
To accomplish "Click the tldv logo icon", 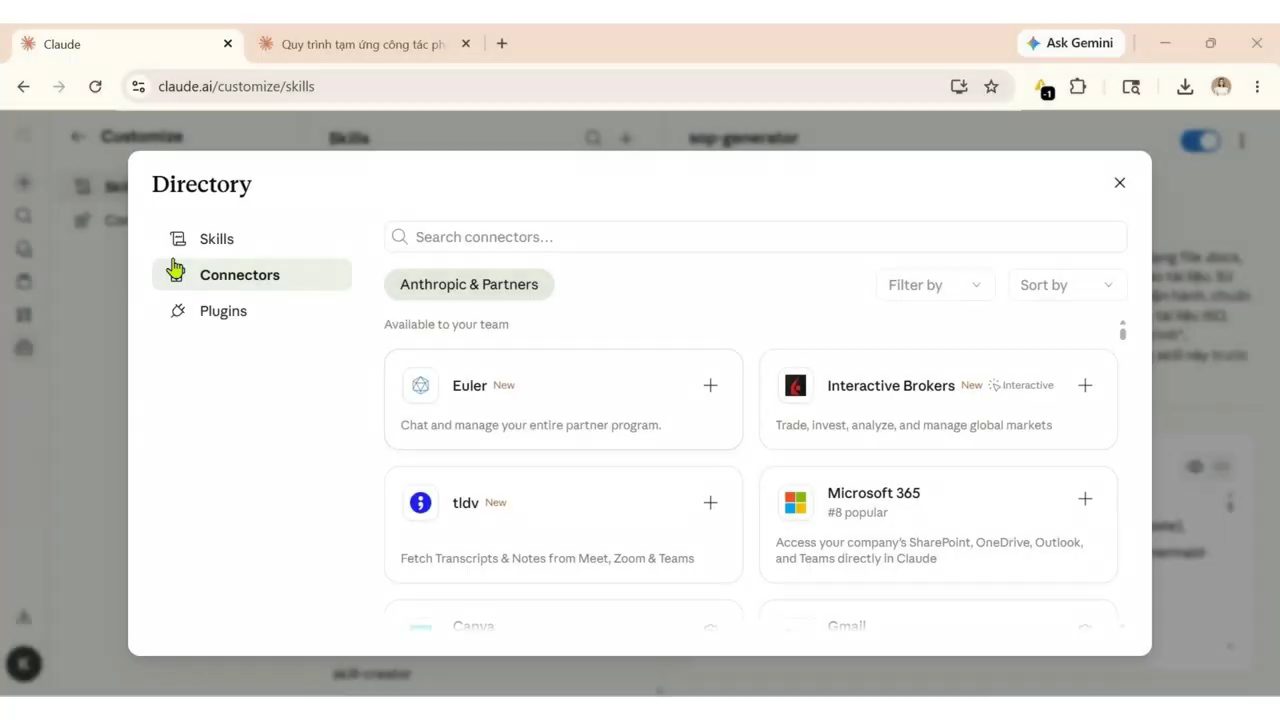I will 420,502.
